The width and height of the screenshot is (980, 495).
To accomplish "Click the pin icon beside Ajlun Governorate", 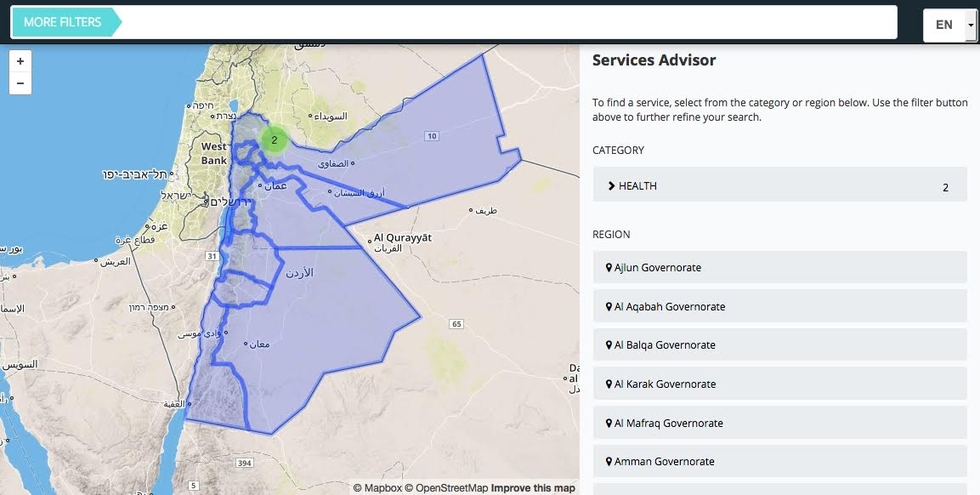I will tap(608, 268).
